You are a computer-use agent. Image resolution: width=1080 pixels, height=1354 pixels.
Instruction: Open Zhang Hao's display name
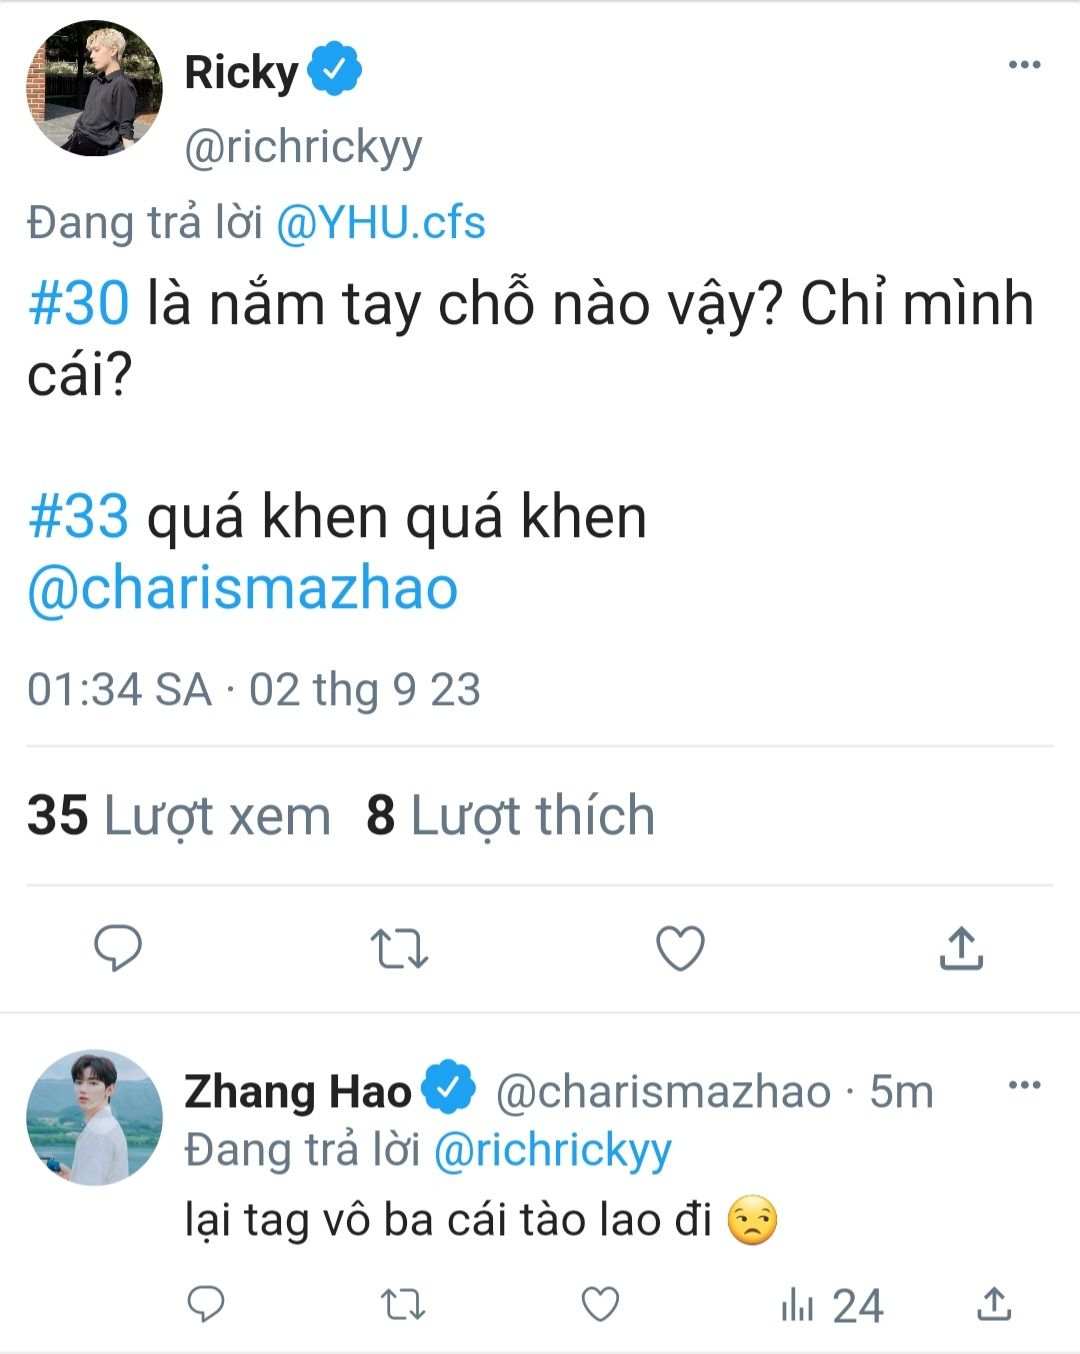coord(298,1091)
